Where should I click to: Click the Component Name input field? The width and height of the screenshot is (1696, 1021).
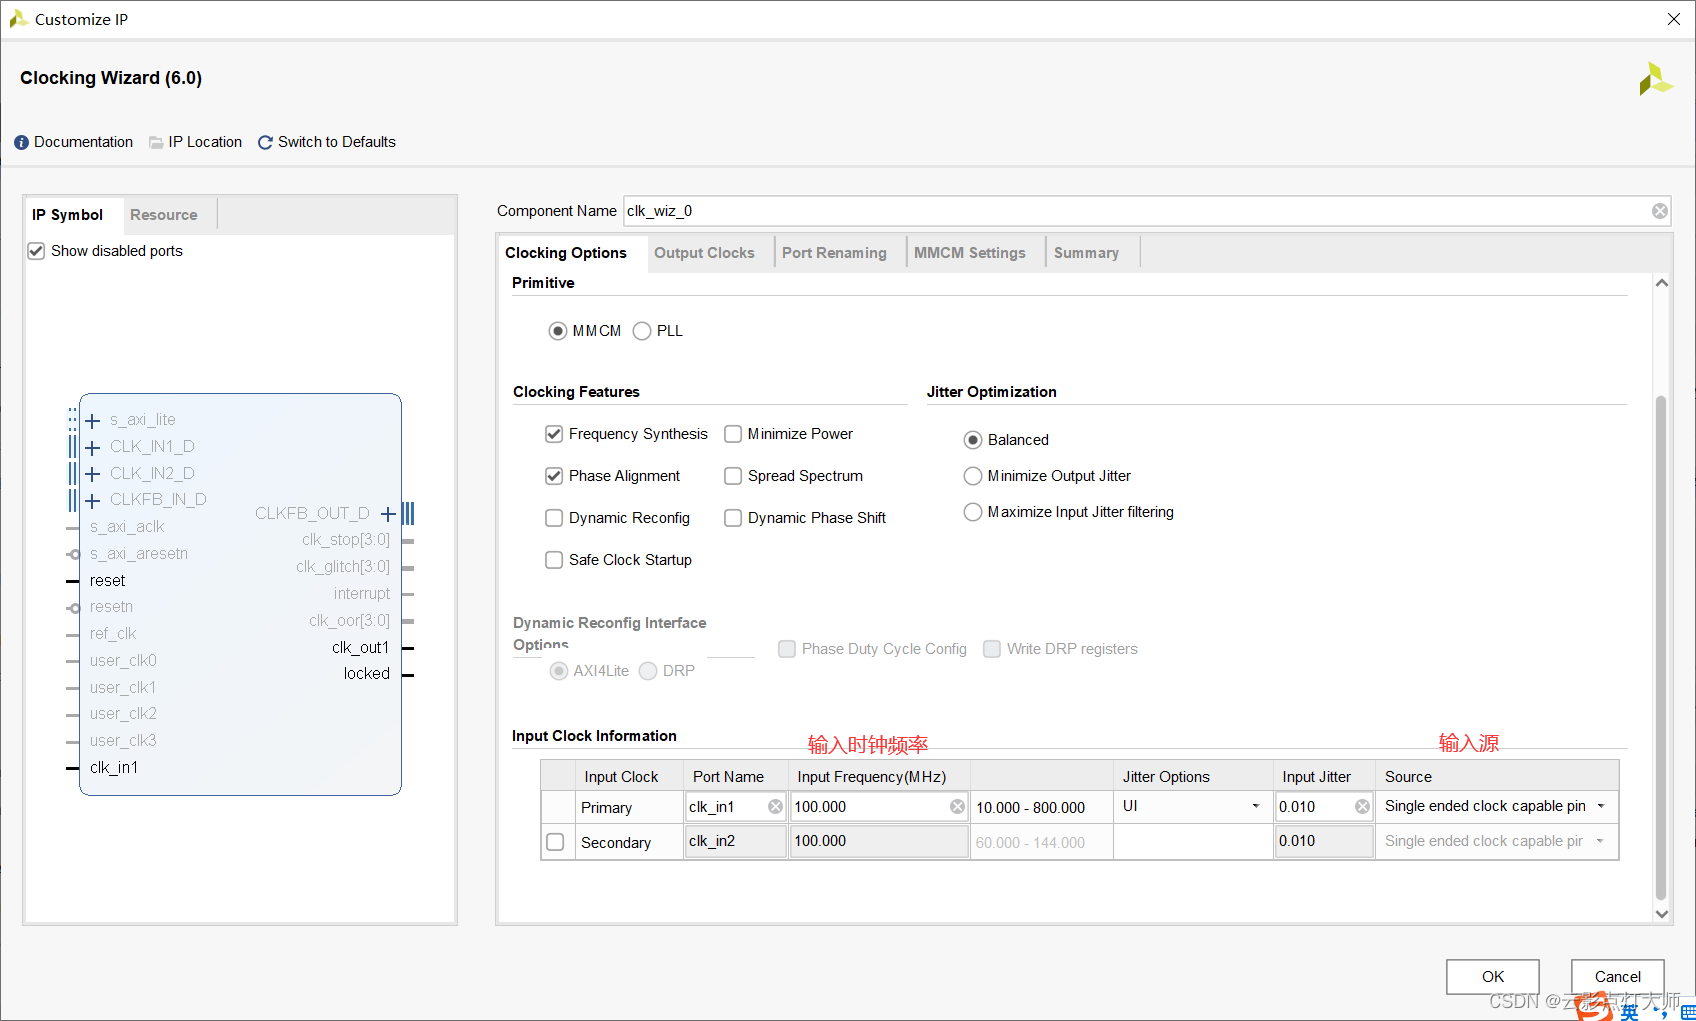1146,211
